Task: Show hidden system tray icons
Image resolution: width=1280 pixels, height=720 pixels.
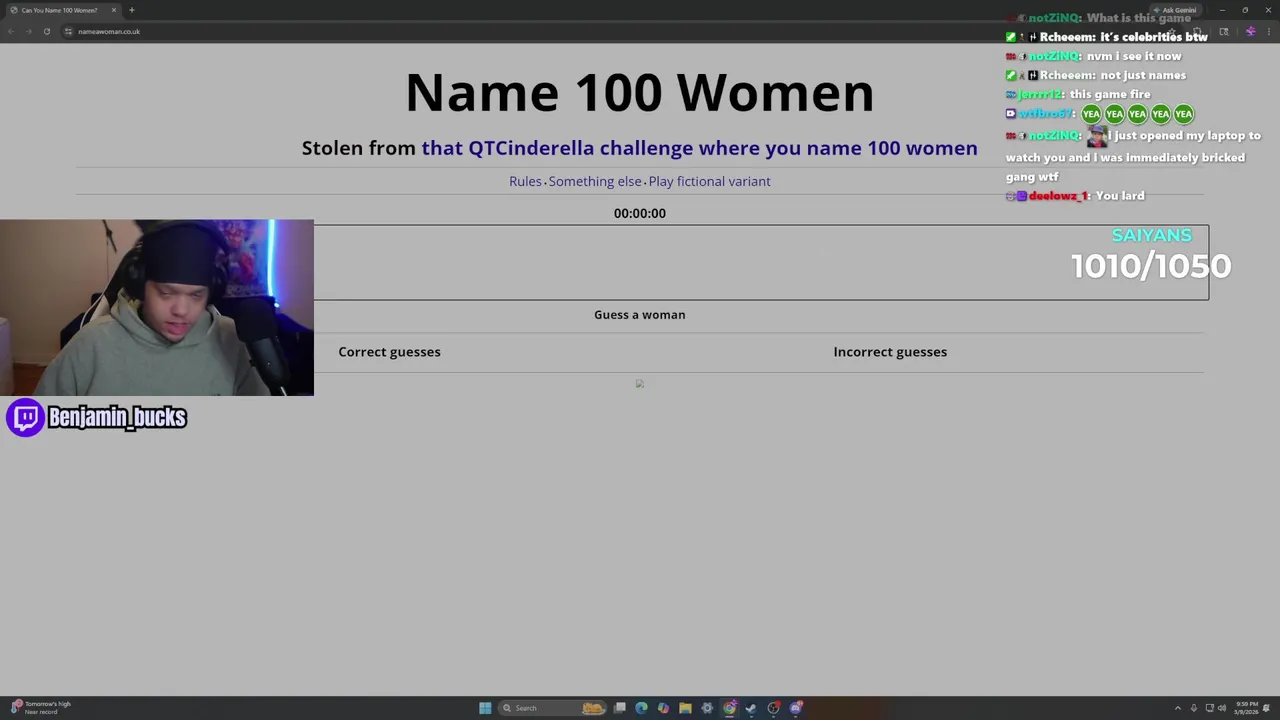Action: click(x=1177, y=708)
